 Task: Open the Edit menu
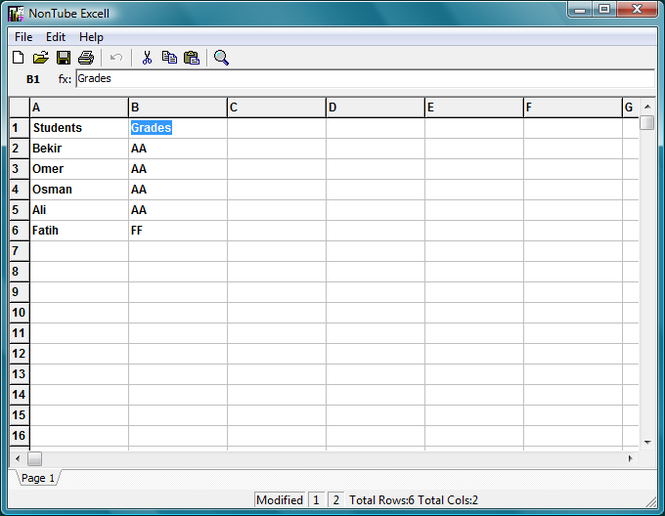[x=56, y=37]
